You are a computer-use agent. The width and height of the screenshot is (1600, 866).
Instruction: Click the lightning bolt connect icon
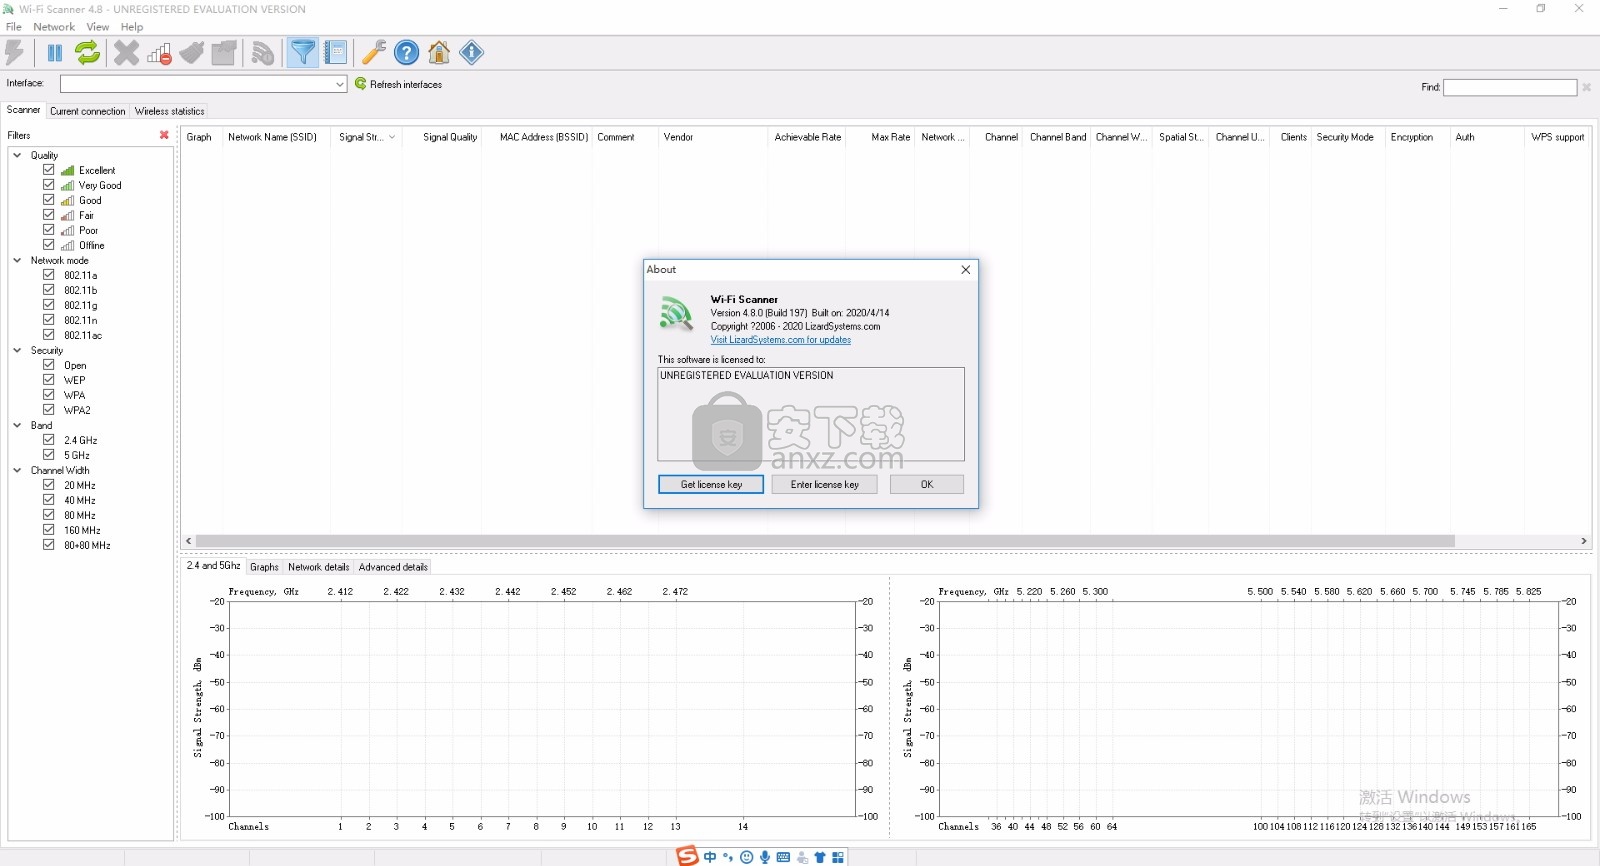[15, 52]
